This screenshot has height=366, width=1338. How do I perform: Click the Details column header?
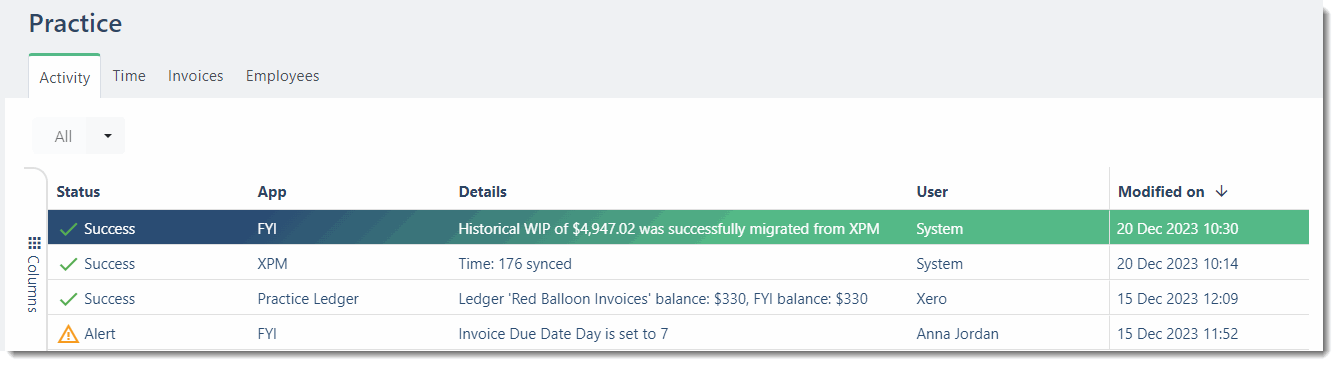pyautogui.click(x=483, y=192)
